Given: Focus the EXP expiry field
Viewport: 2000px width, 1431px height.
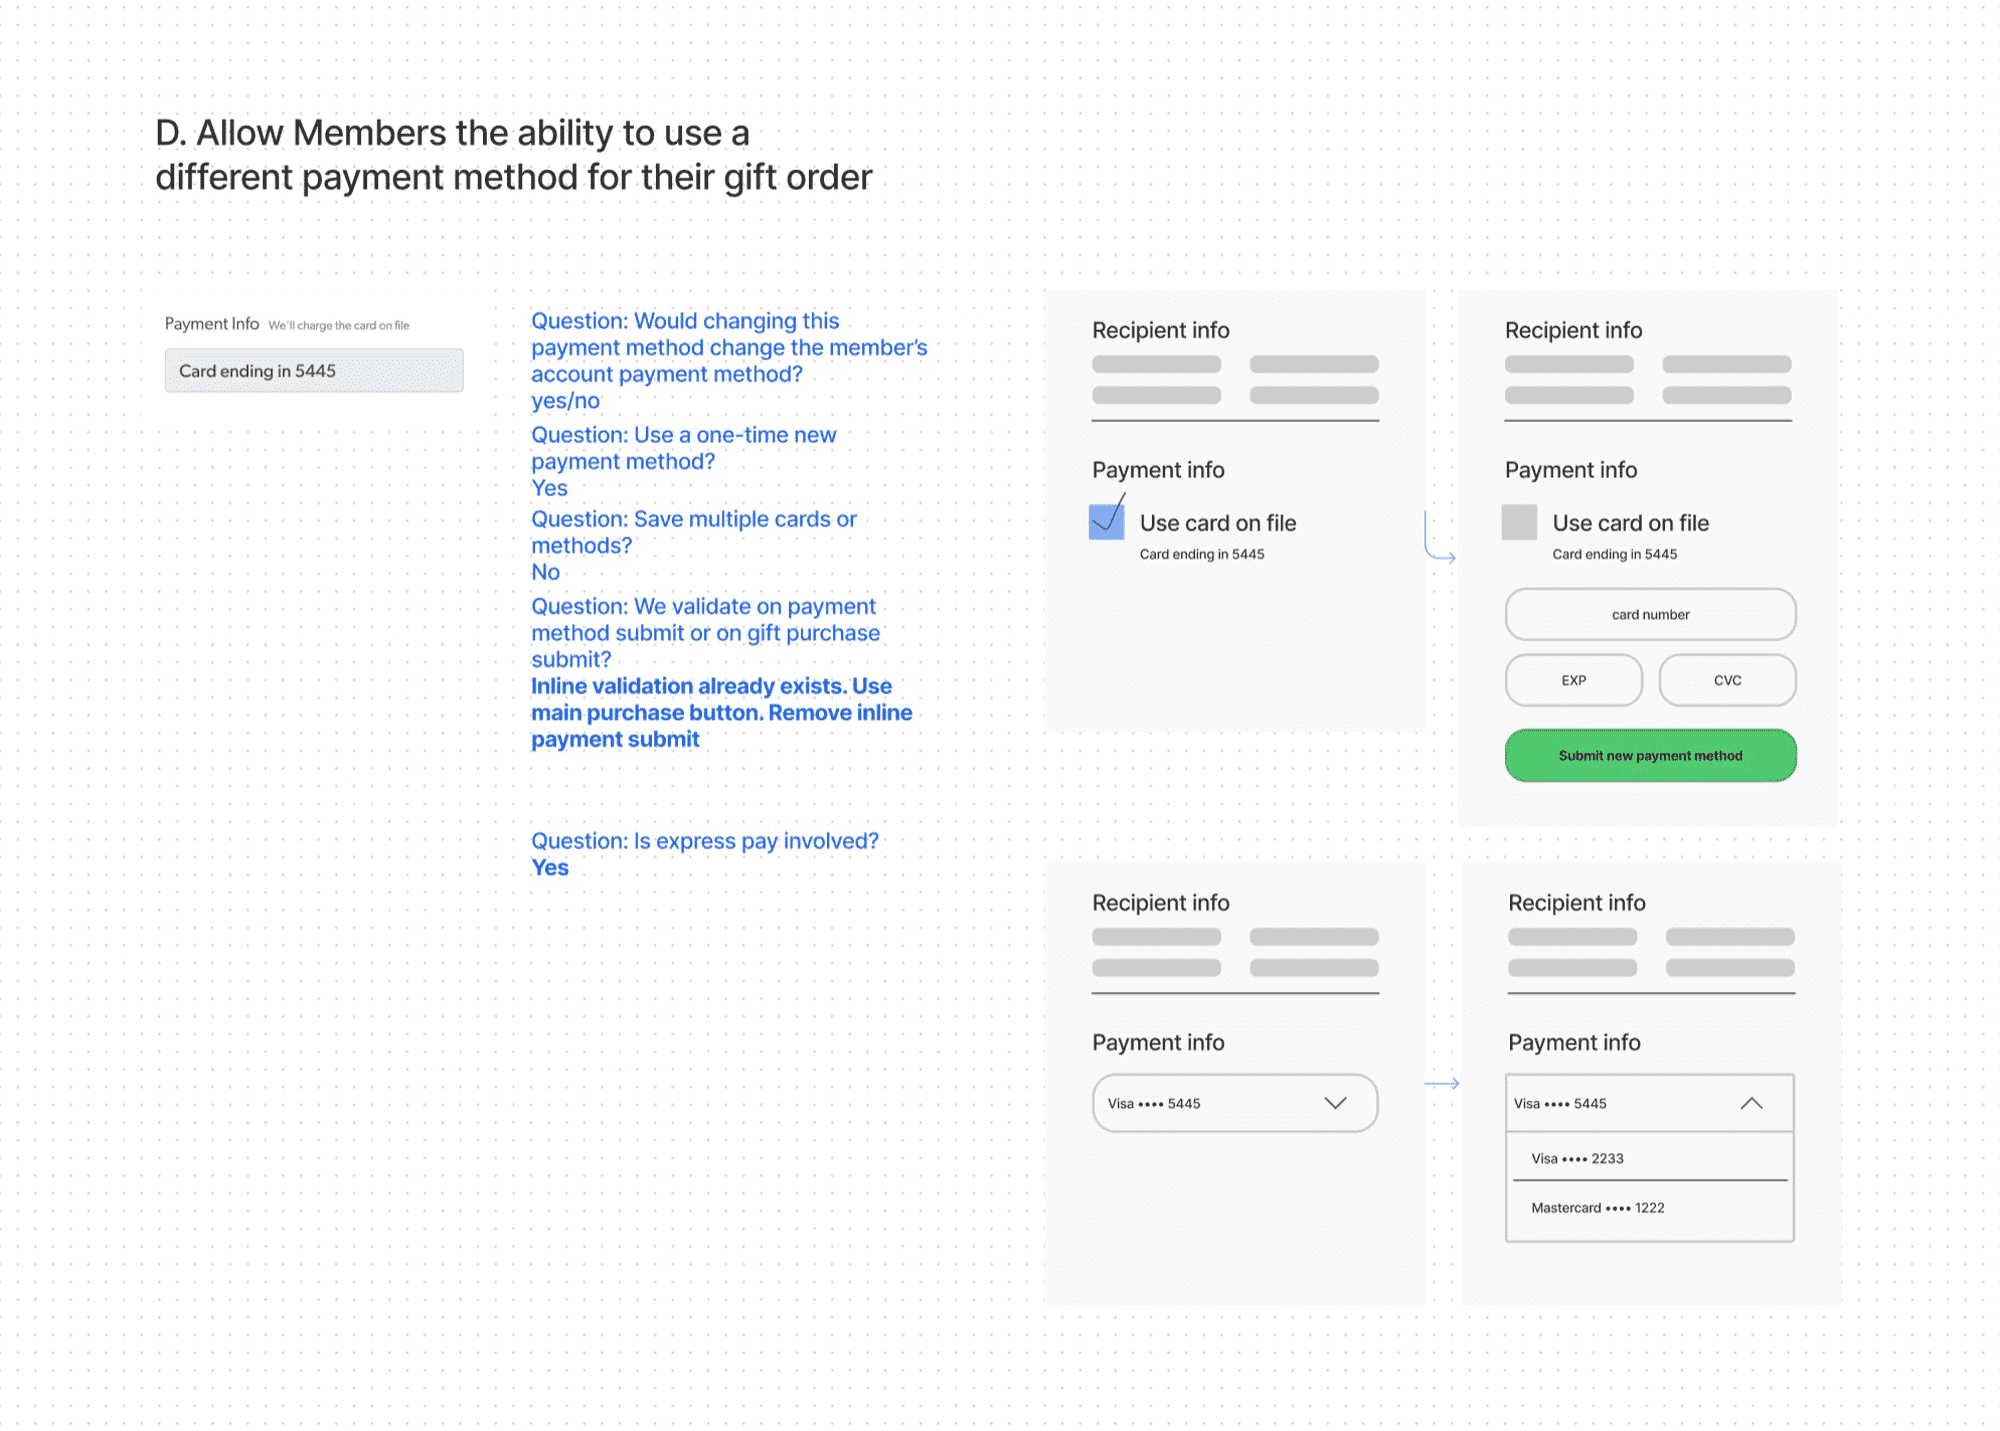Looking at the screenshot, I should click(x=1573, y=680).
